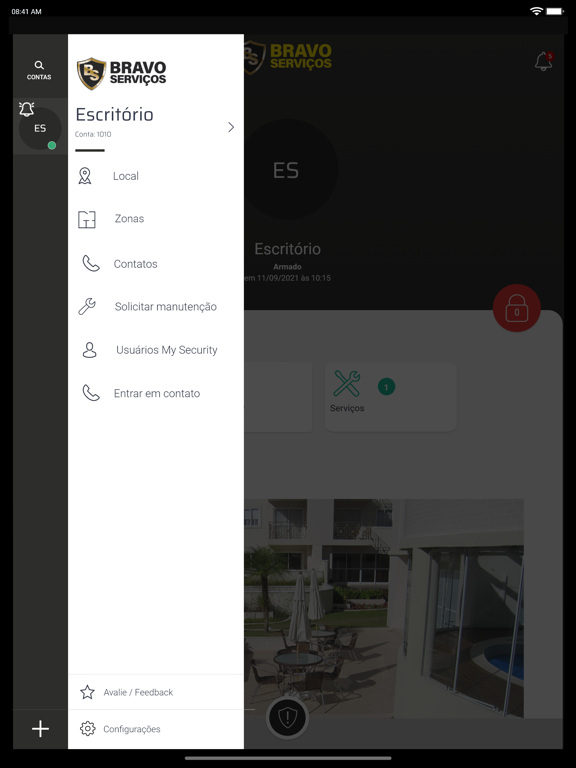This screenshot has width=576, height=768.
Task: Tap the user icon for My Security
Action: point(90,350)
